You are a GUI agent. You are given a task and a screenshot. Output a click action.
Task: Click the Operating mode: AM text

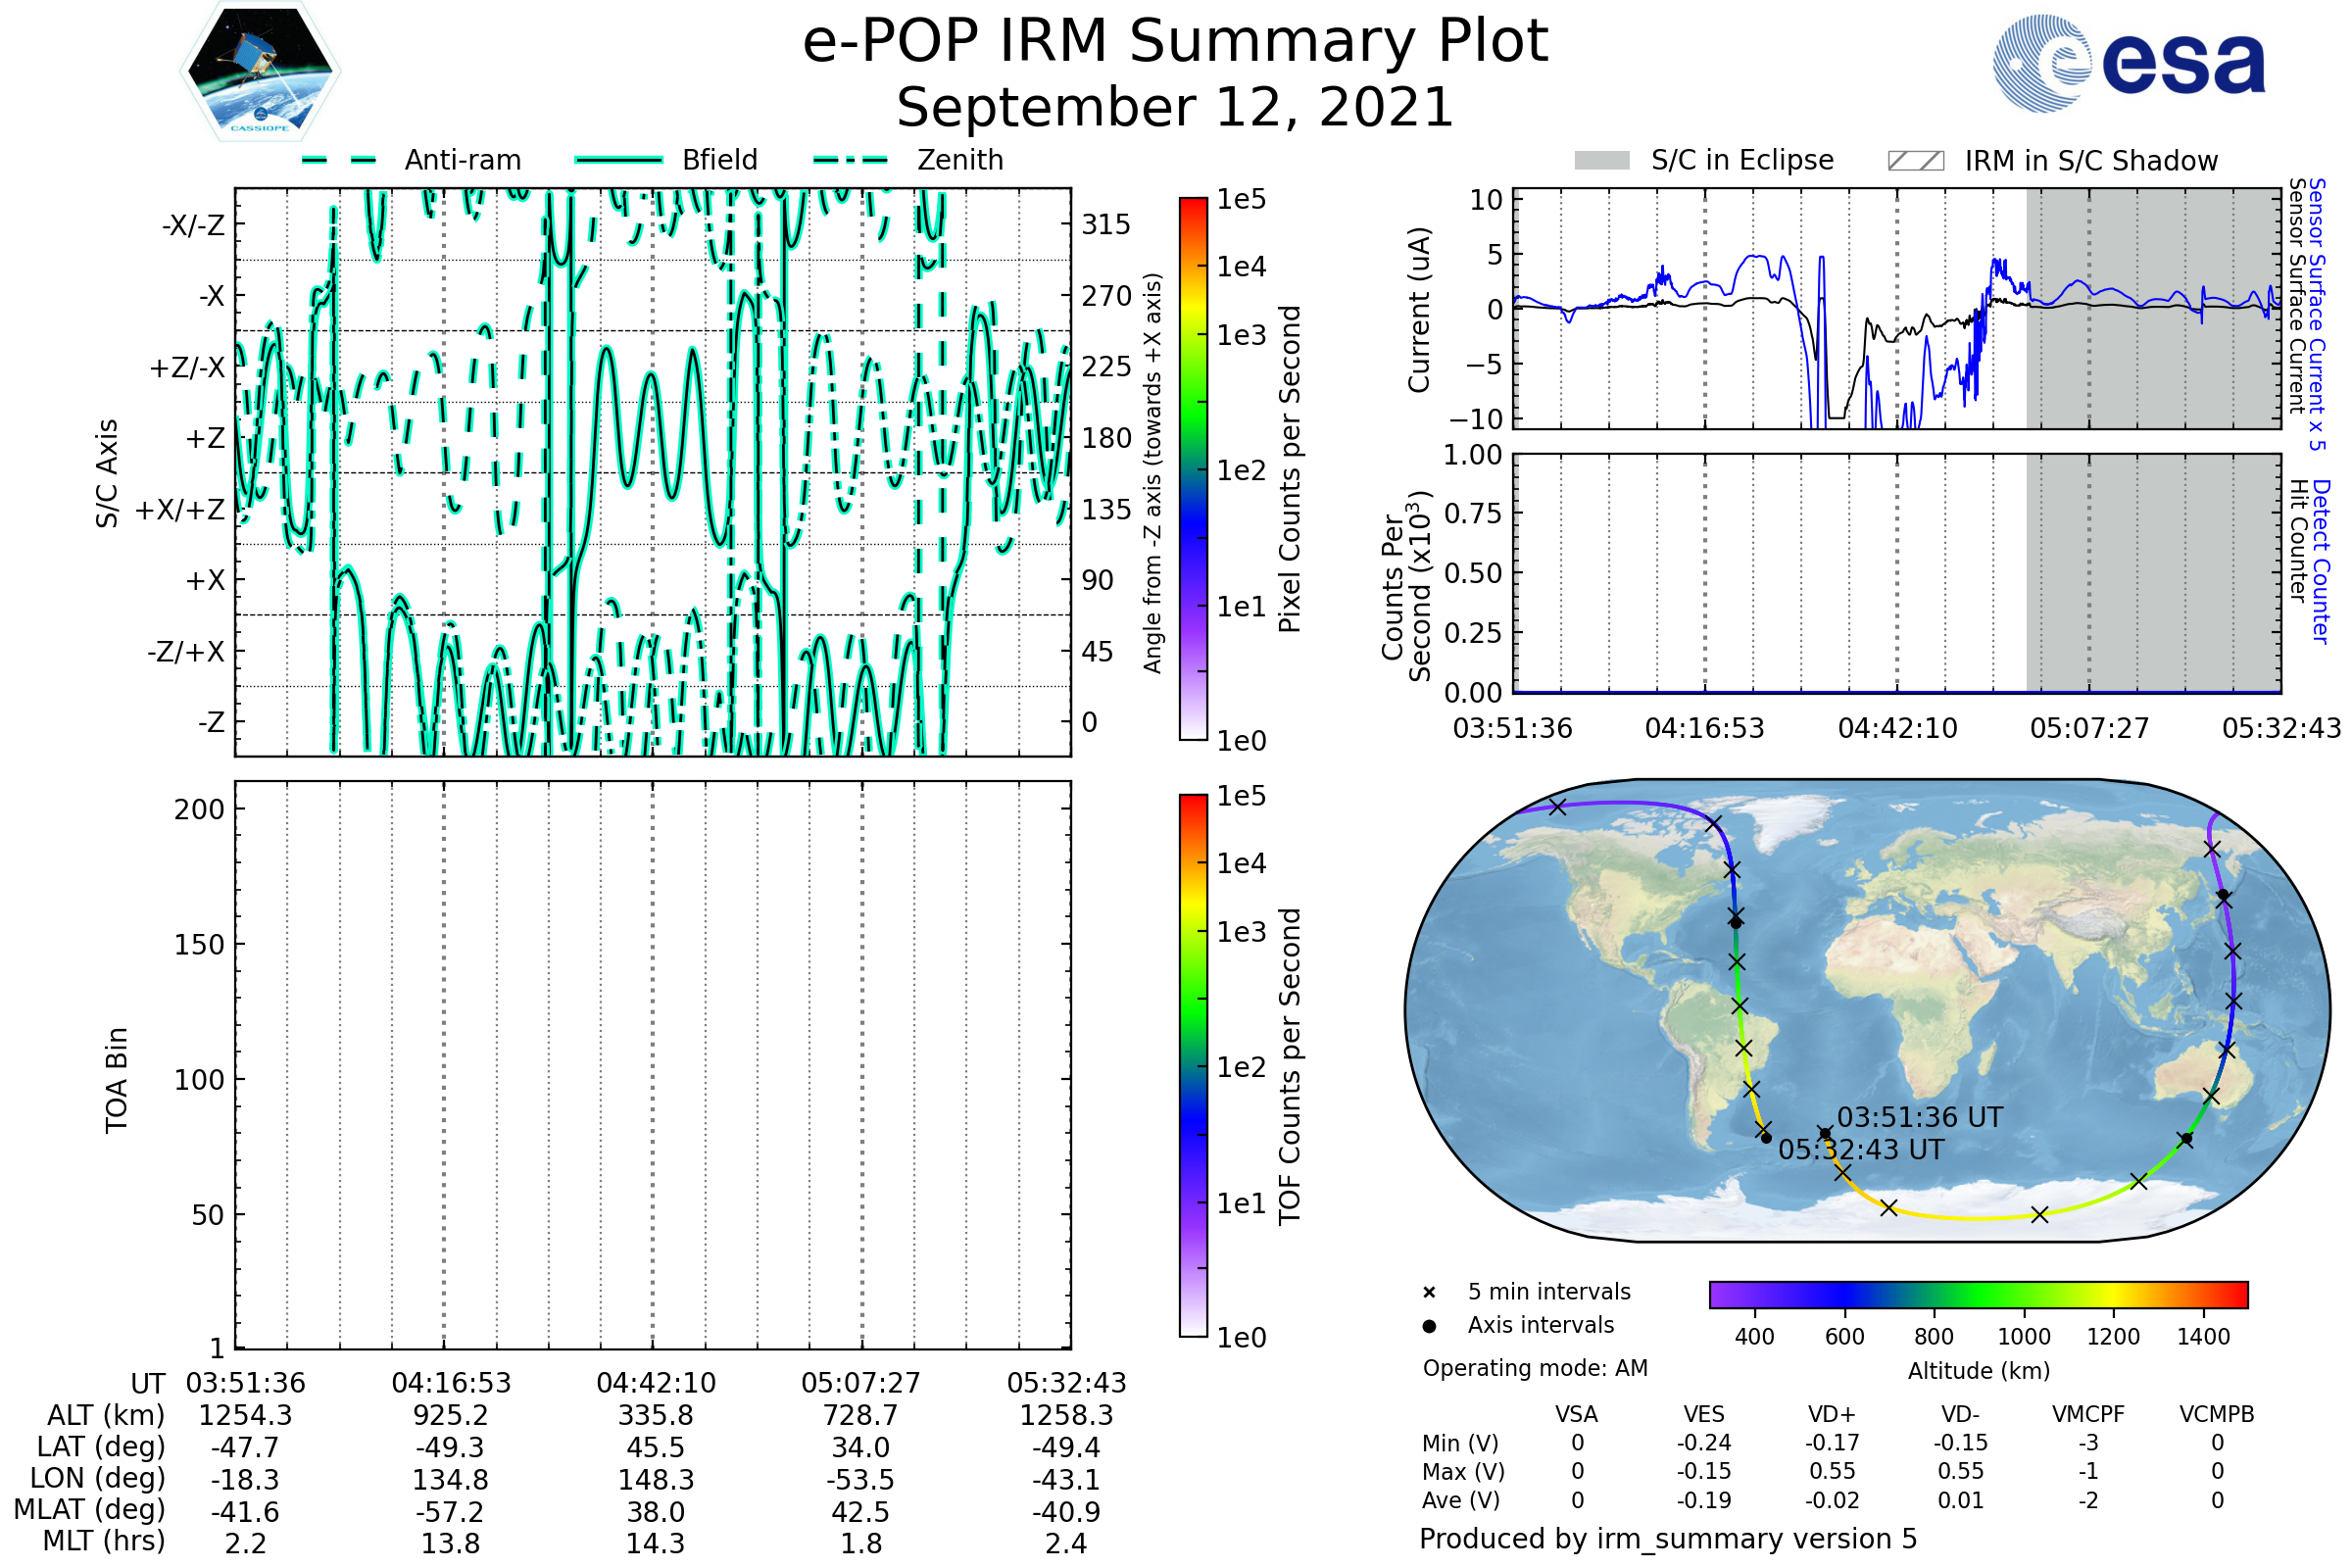[1535, 1368]
